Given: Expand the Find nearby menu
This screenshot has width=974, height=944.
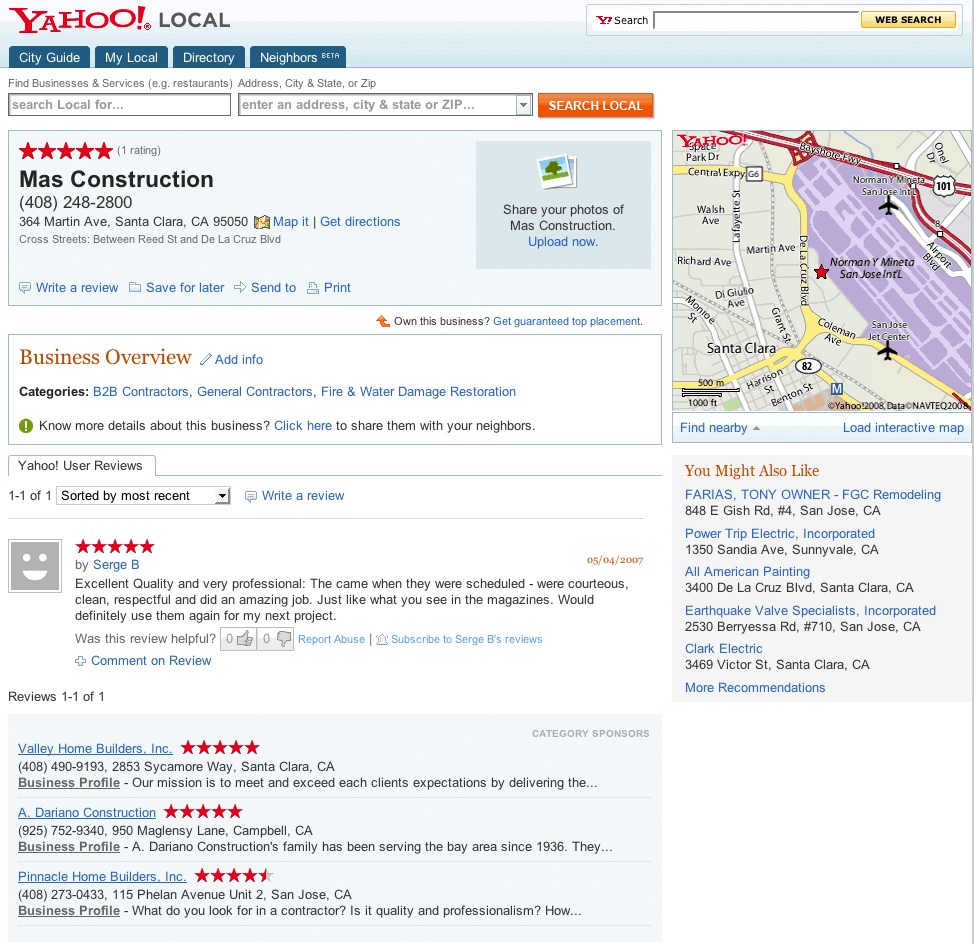Looking at the screenshot, I should (720, 428).
